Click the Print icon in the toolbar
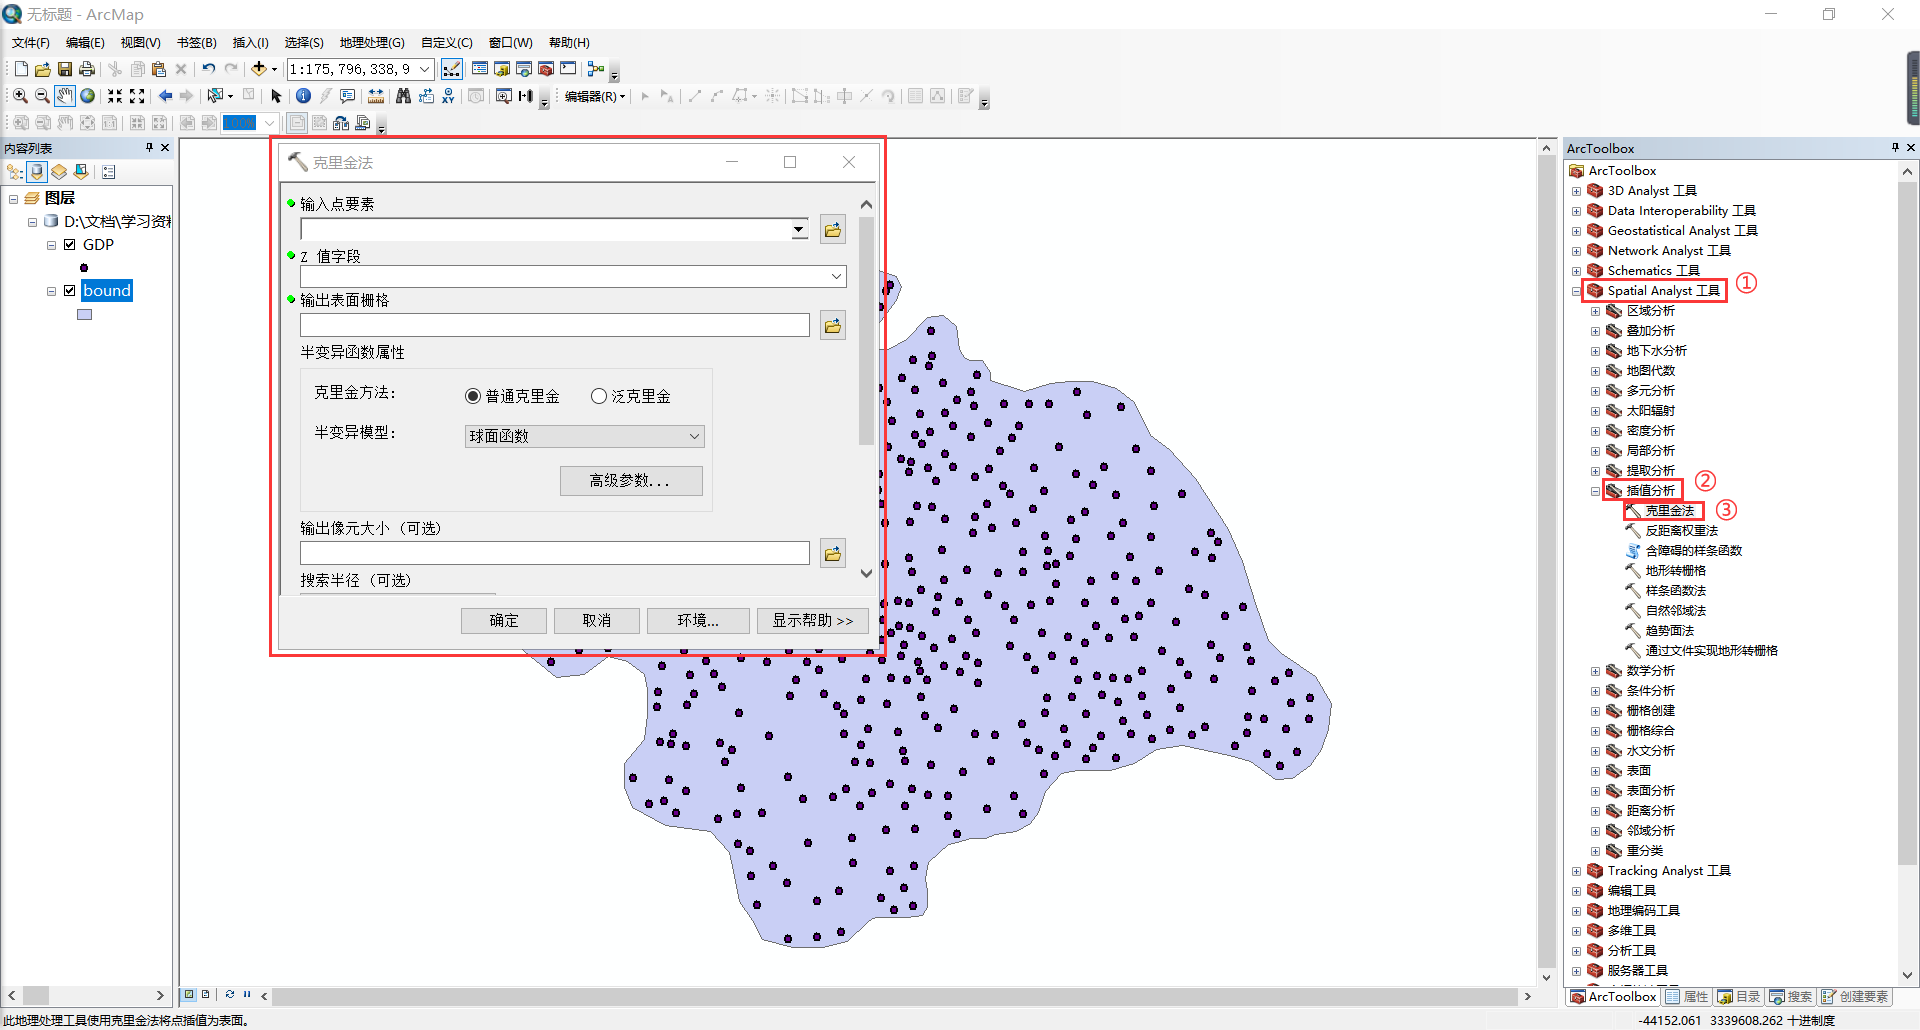The image size is (1920, 1030). tap(87, 69)
